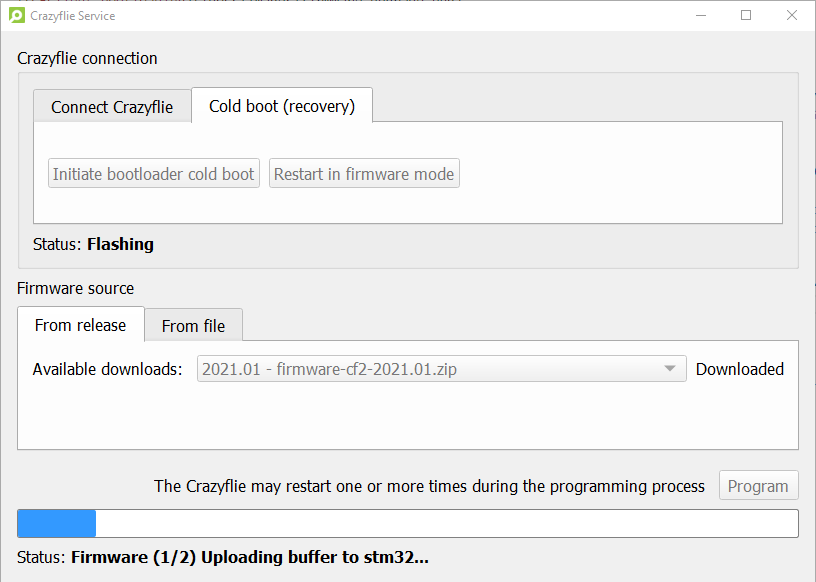This screenshot has height=582, width=816.
Task: Expand the firmware list dropdown arrow
Action: (670, 369)
